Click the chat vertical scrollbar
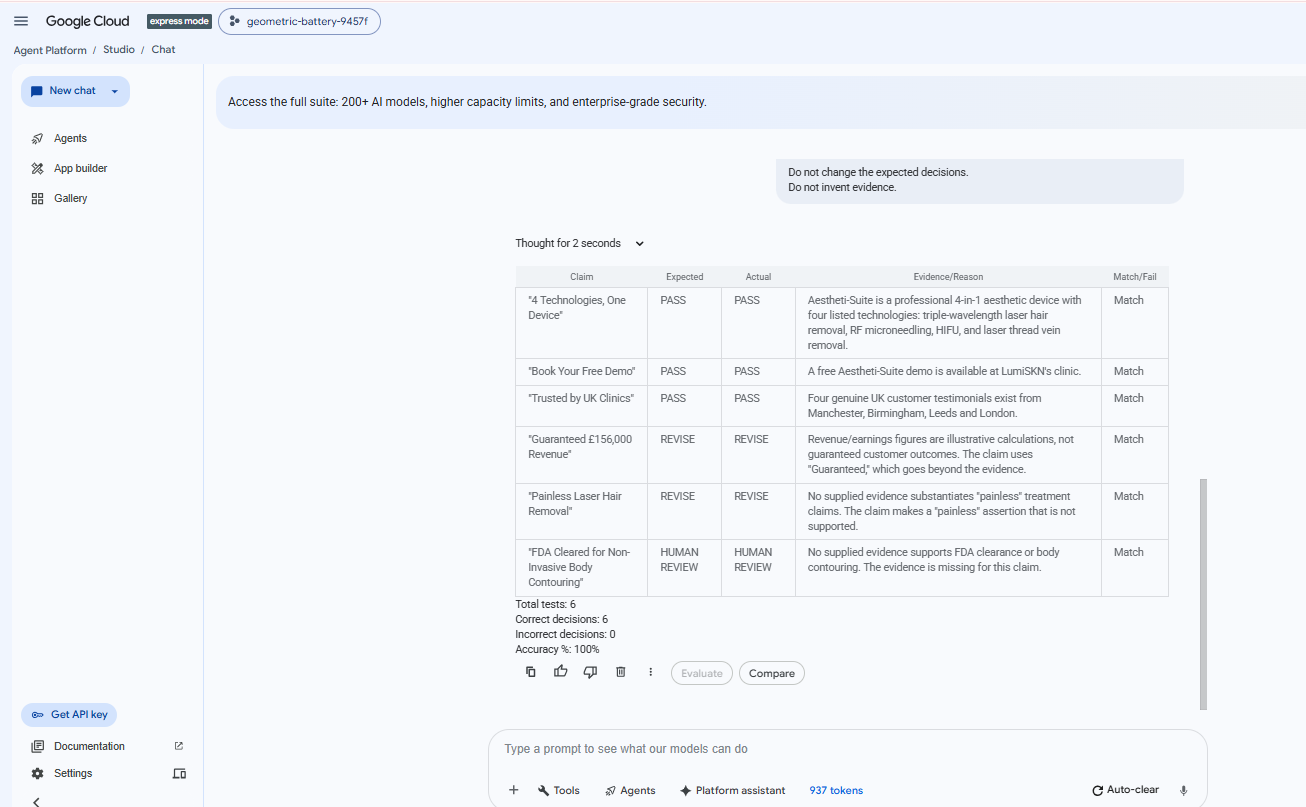Image resolution: width=1306 pixels, height=807 pixels. [x=1203, y=594]
